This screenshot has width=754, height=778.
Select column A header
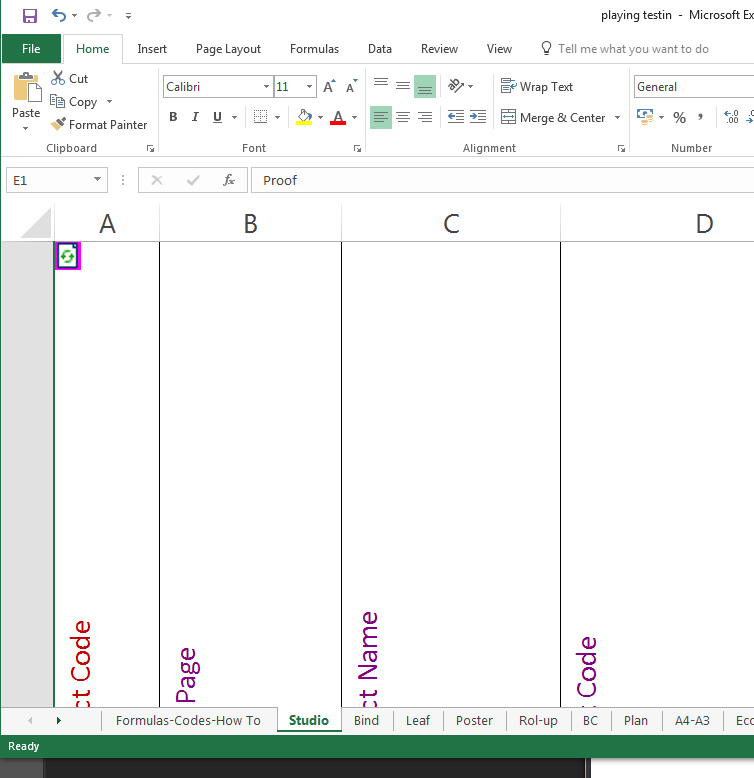pyautogui.click(x=107, y=223)
